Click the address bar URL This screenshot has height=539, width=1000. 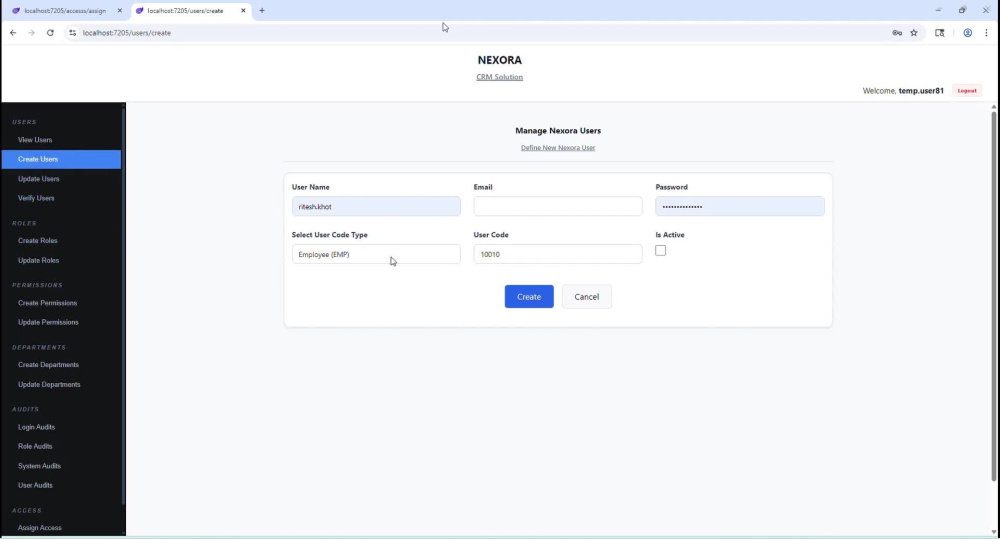(x=127, y=33)
